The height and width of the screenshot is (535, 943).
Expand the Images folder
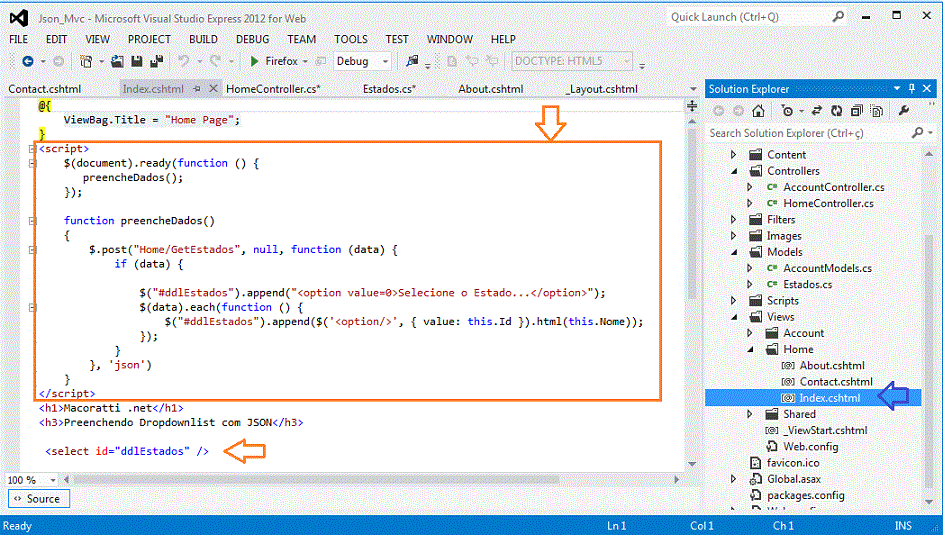click(733, 236)
